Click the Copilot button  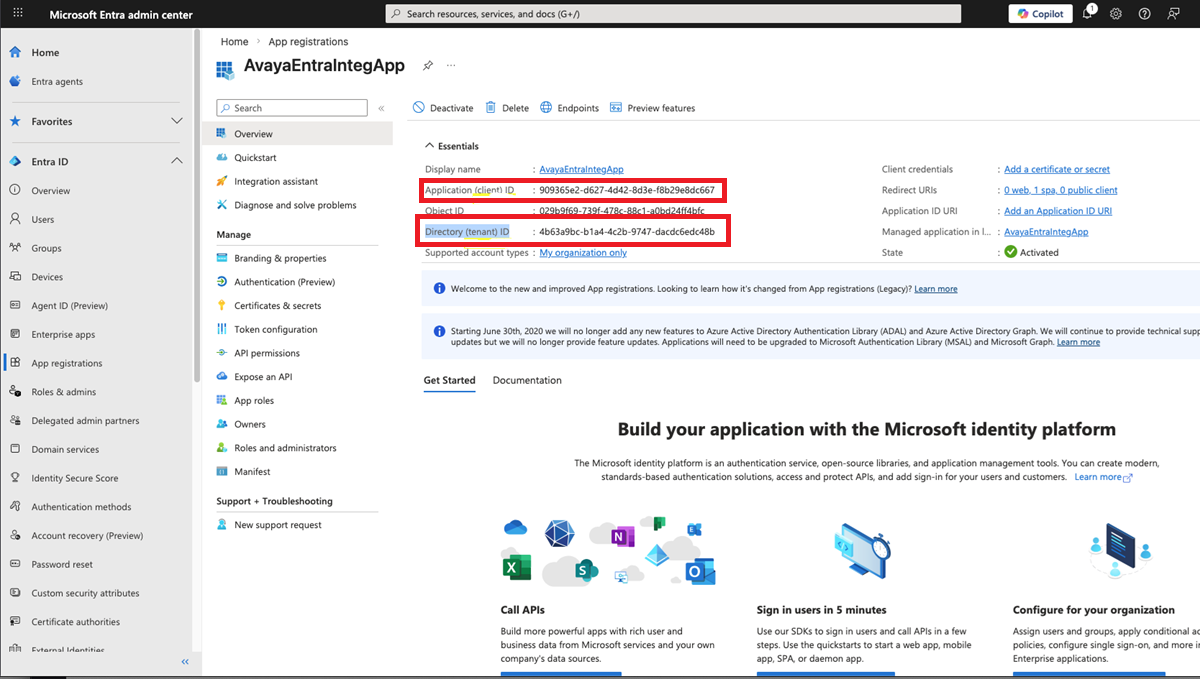click(1041, 14)
